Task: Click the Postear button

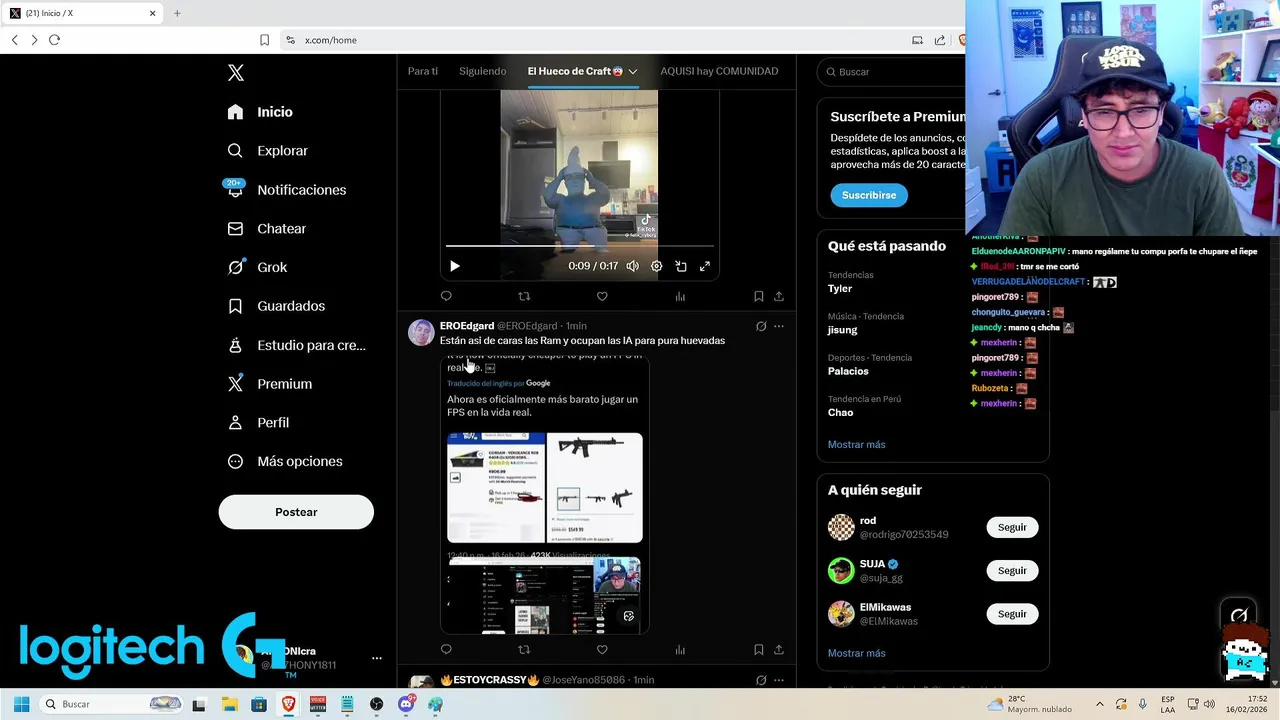Action: (296, 512)
